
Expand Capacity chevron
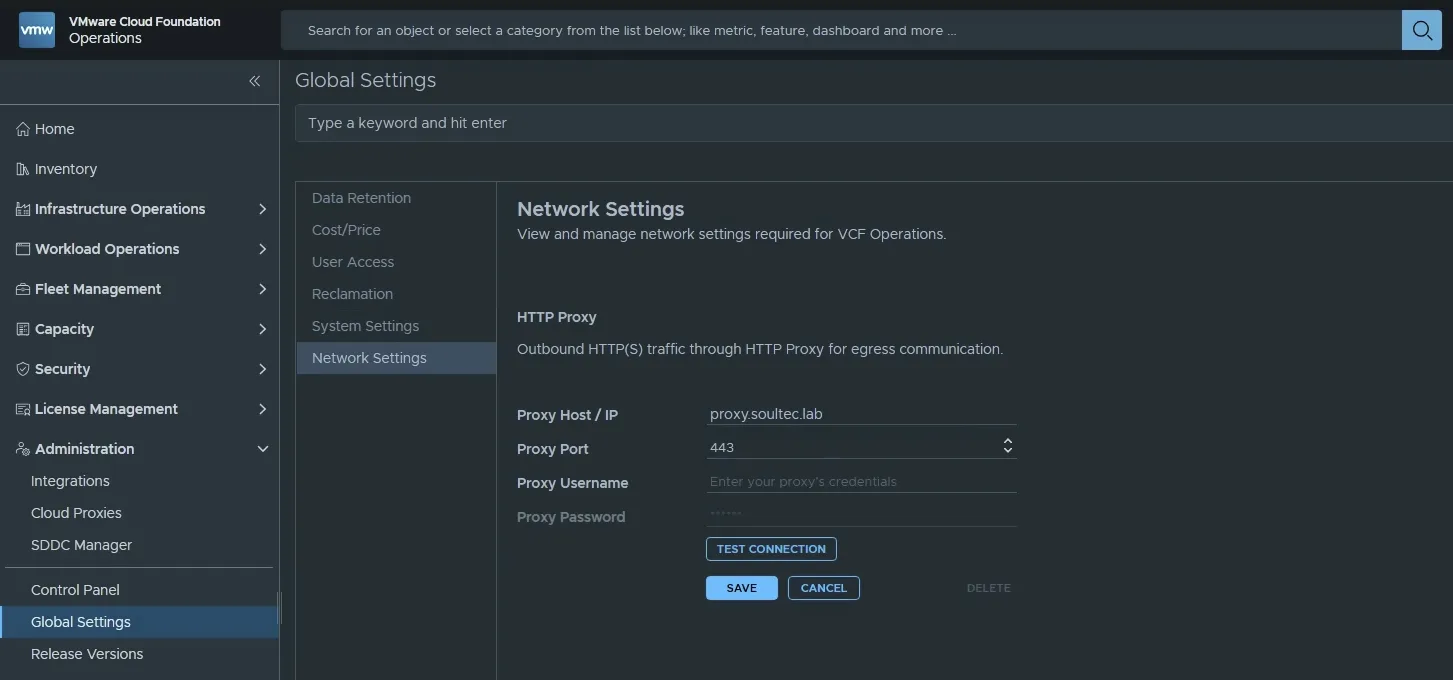262,329
